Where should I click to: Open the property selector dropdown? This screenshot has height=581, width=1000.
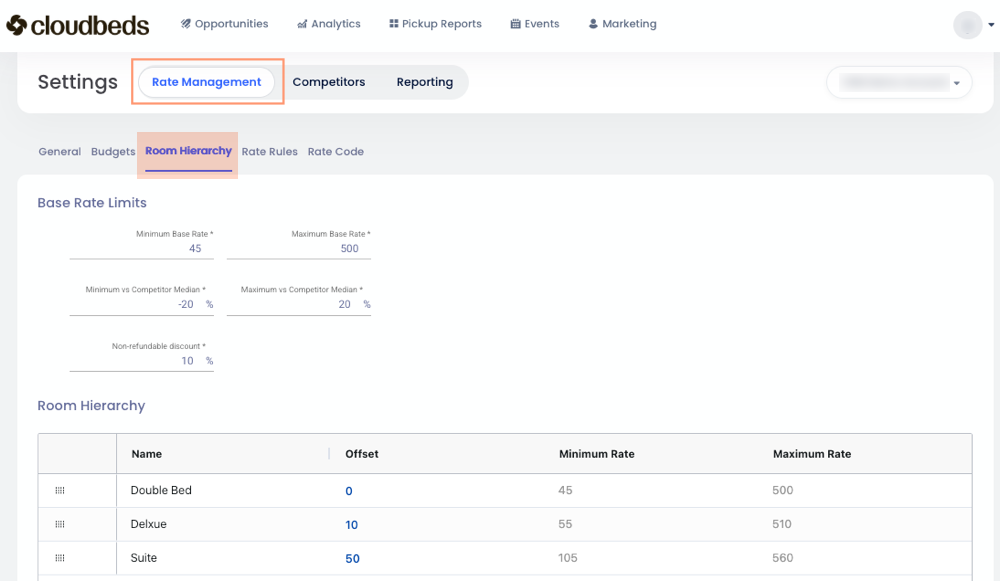point(899,83)
